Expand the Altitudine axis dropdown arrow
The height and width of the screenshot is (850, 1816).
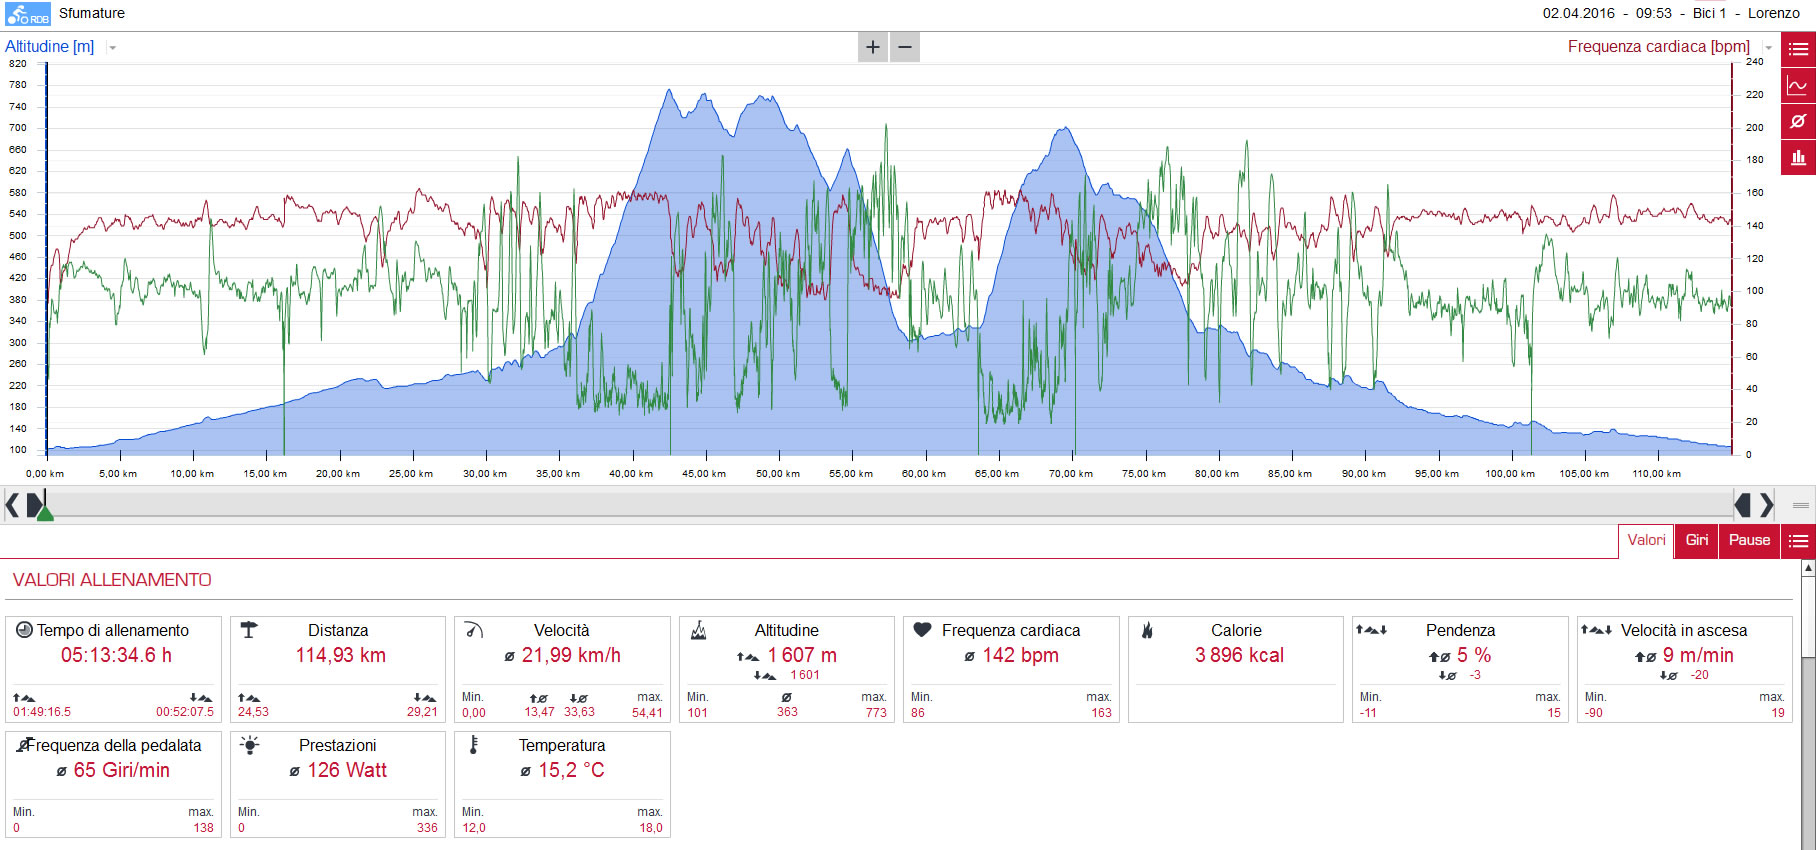(x=112, y=48)
